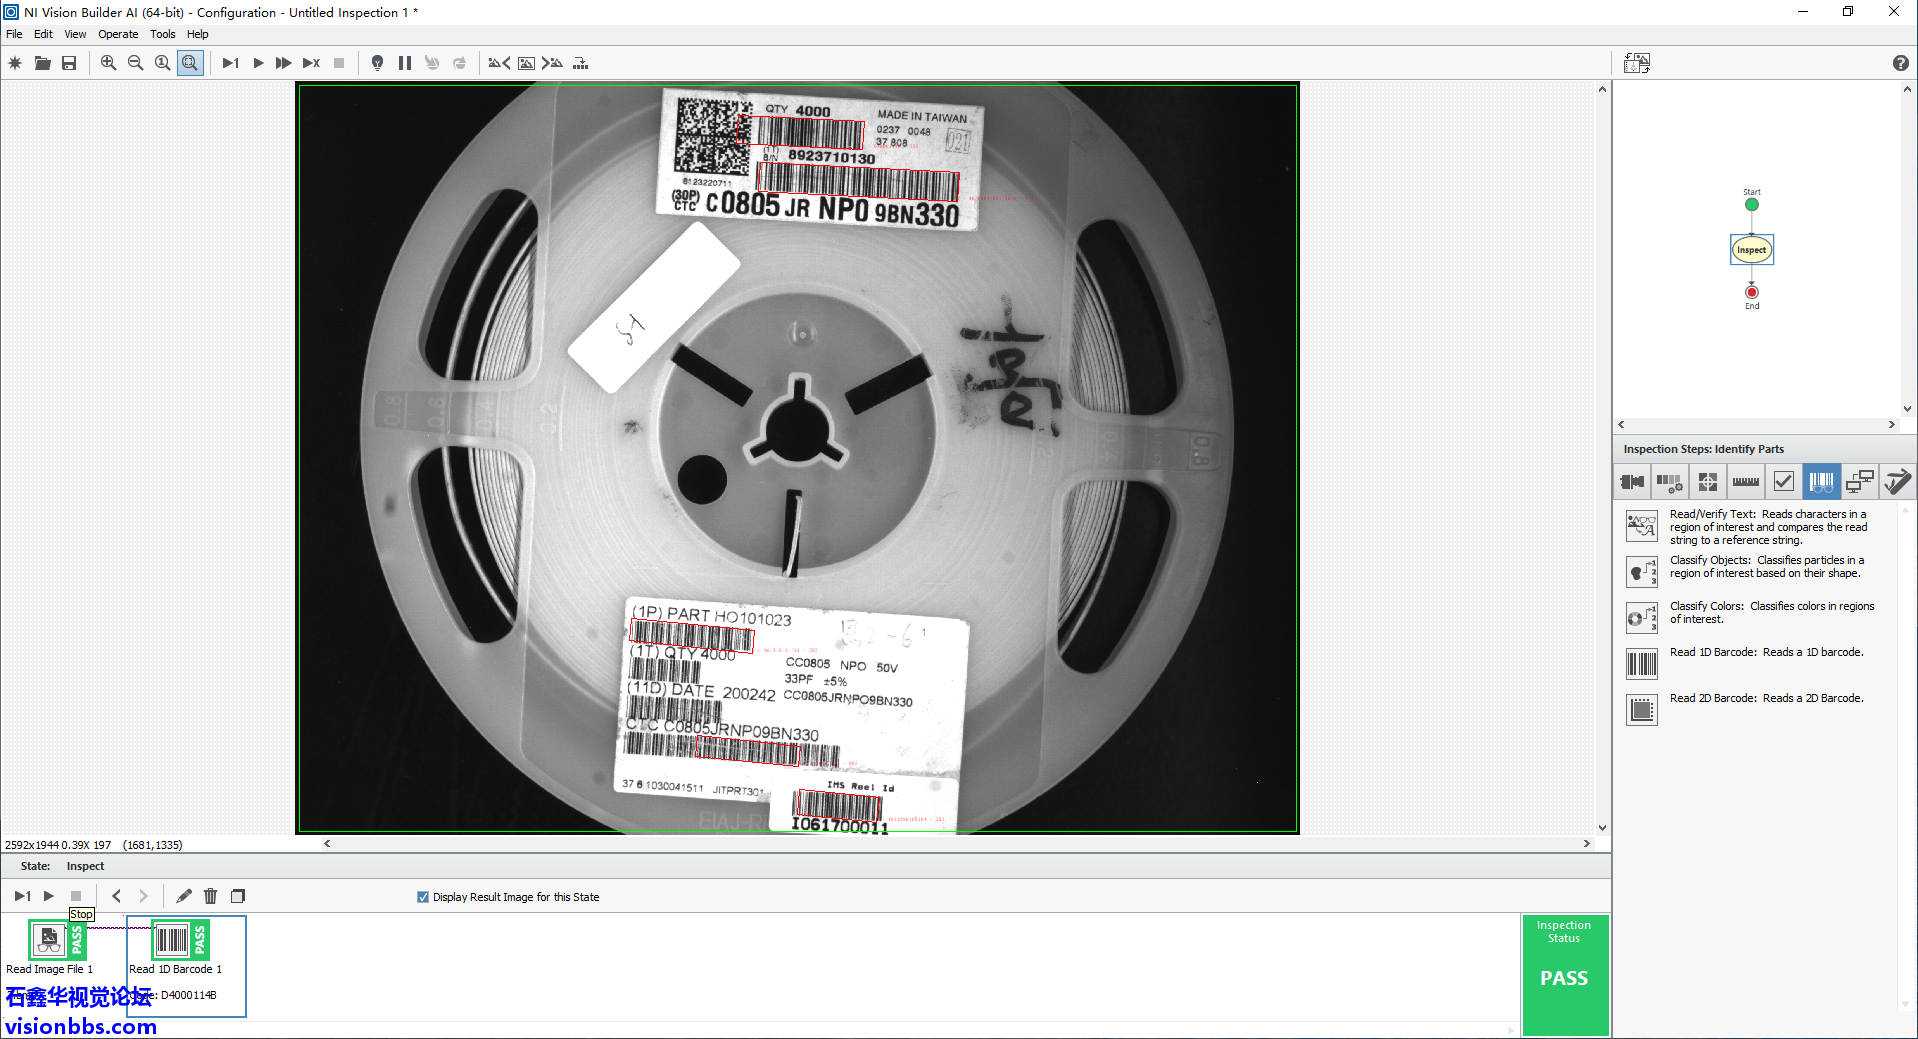Open the Identify Parts barcode palette
The height and width of the screenshot is (1039, 1918).
[1821, 482]
